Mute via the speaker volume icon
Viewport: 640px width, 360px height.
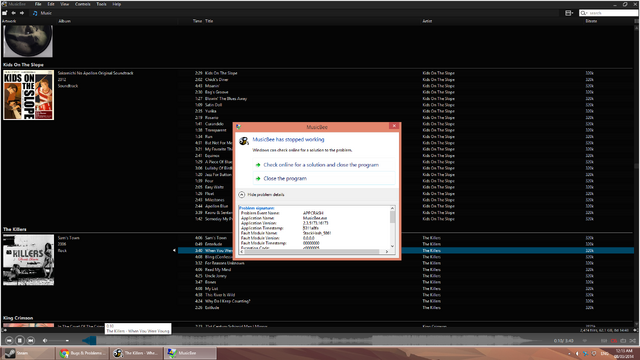tap(45, 340)
